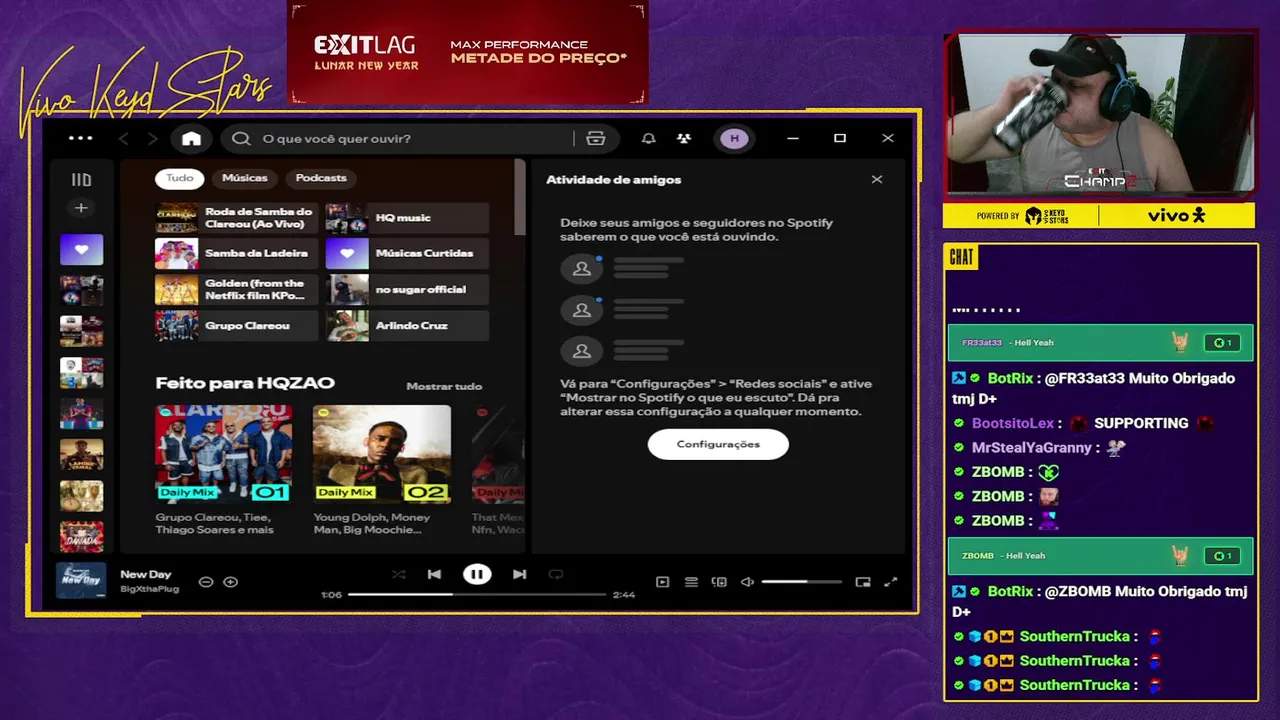Click track duration 2:44
Image resolution: width=1280 pixels, height=720 pixels.
coord(624,594)
